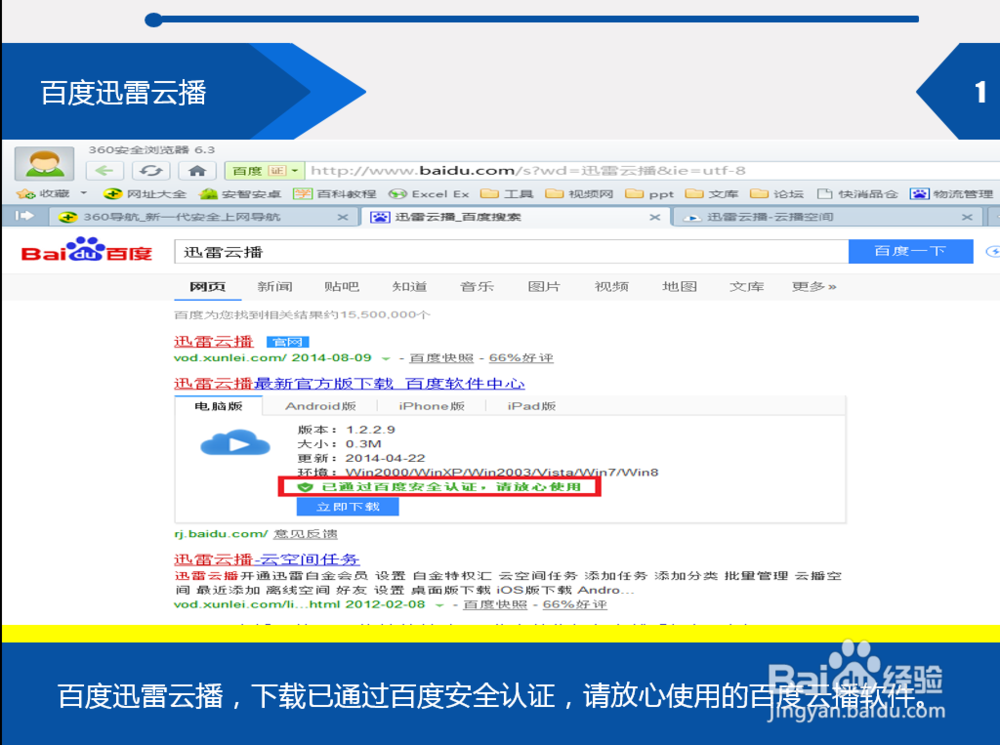This screenshot has width=1000, height=745.
Task: Open 迅雷云播最新官方版下载 result link
Action: click(x=349, y=383)
